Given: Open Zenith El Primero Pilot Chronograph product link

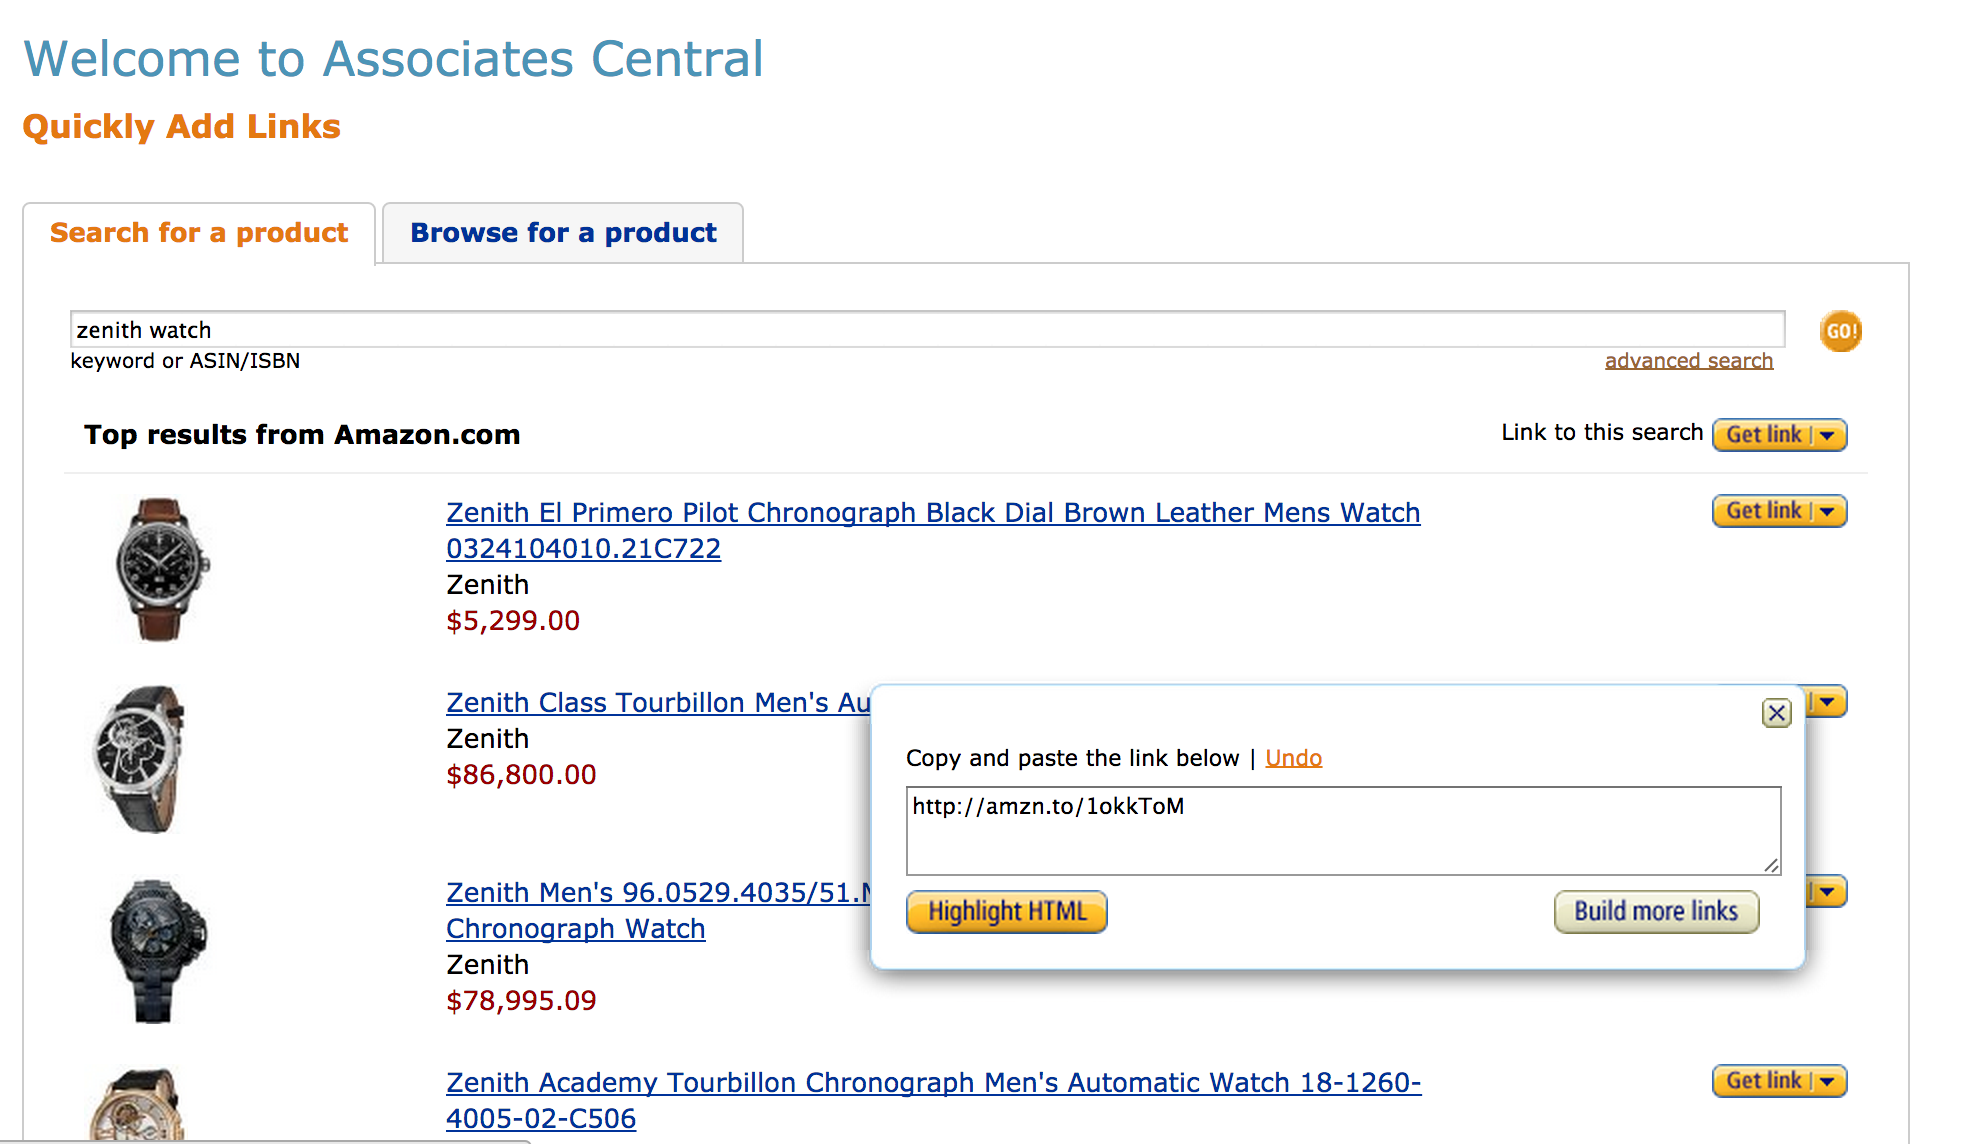Looking at the screenshot, I should pyautogui.click(x=932, y=530).
